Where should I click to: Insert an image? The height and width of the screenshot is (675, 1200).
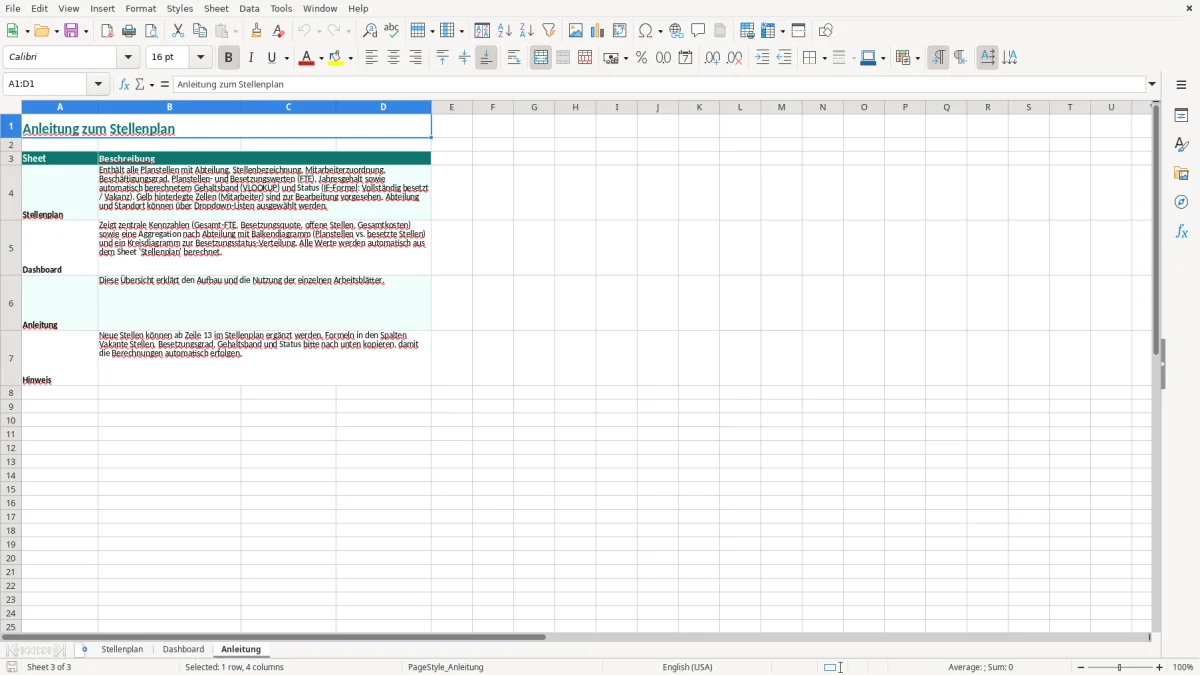pyautogui.click(x=576, y=31)
